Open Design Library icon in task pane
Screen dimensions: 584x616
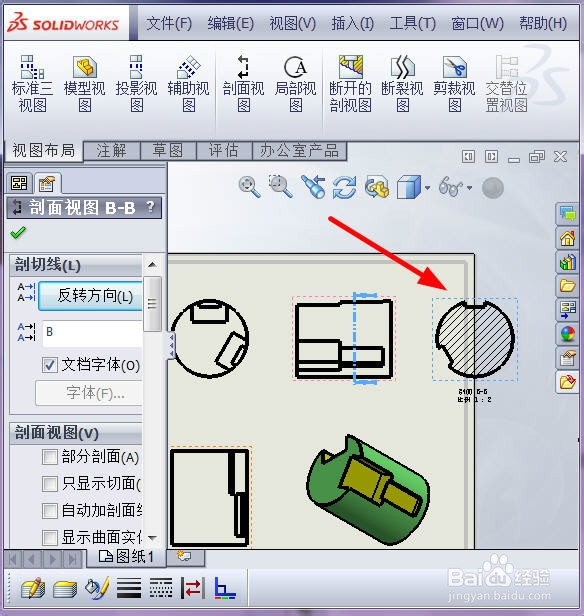click(x=567, y=262)
